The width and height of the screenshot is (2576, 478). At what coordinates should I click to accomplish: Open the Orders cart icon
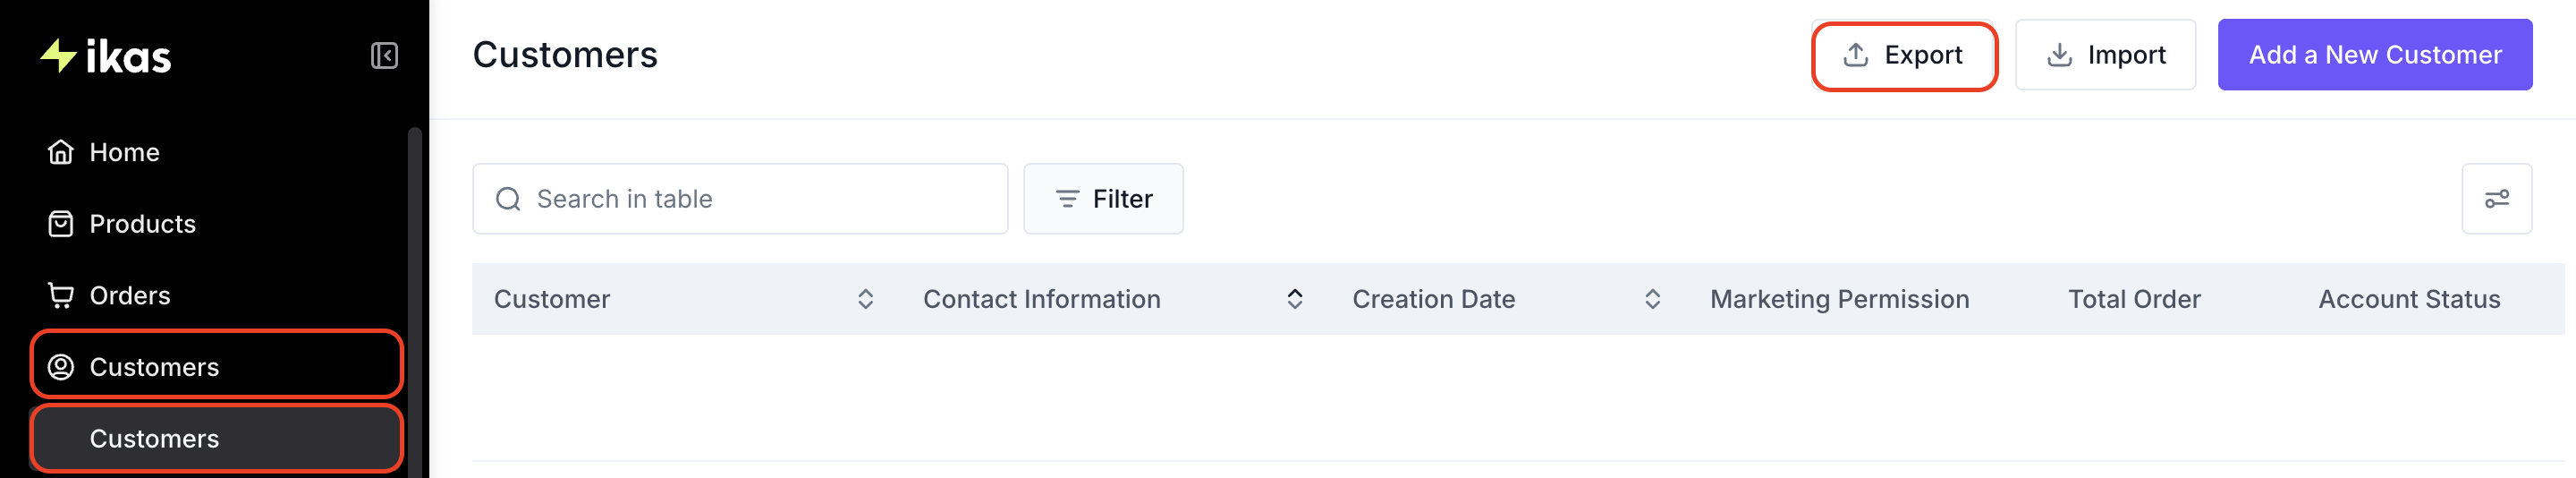pos(61,296)
